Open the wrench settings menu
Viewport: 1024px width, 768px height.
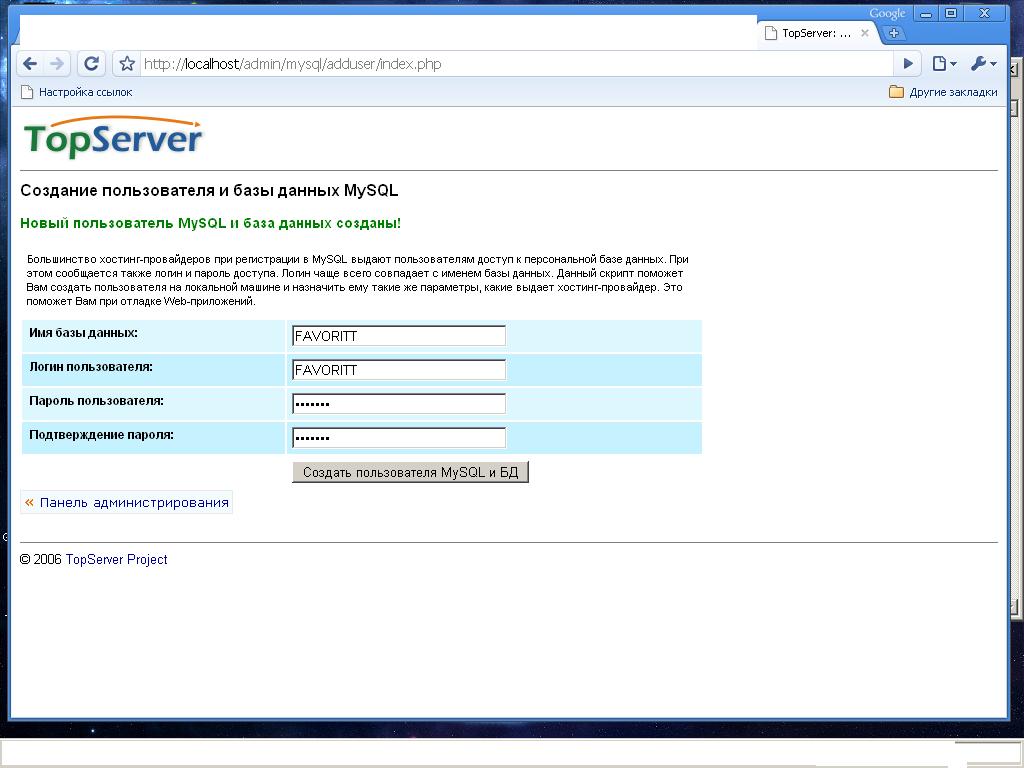983,63
